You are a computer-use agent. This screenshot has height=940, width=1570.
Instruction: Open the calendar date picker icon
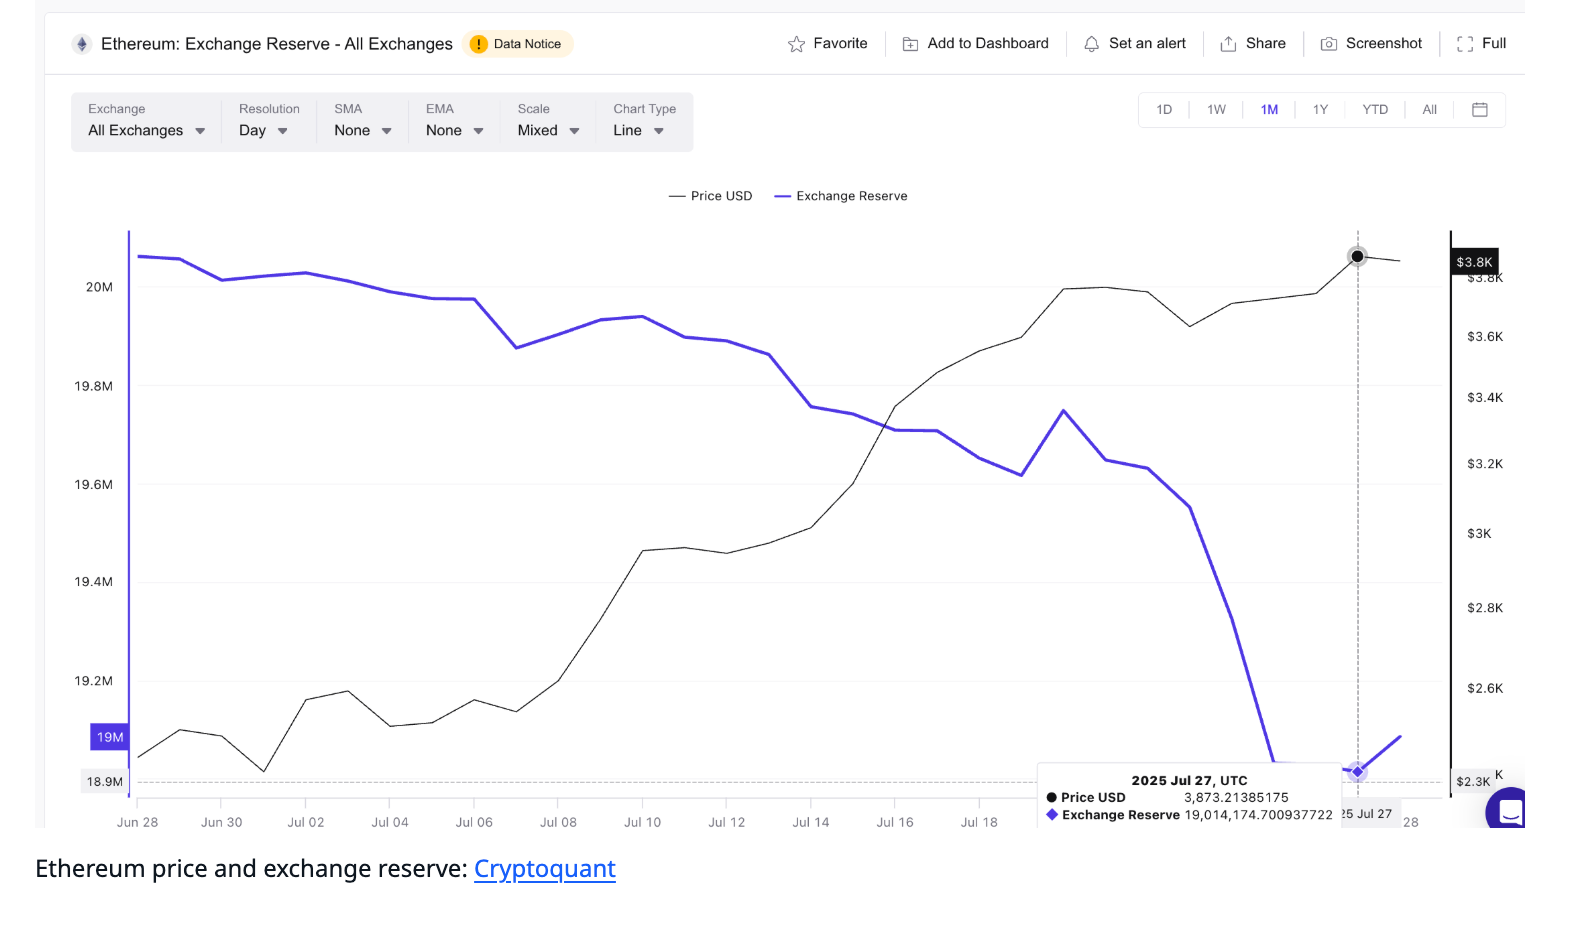click(x=1480, y=110)
